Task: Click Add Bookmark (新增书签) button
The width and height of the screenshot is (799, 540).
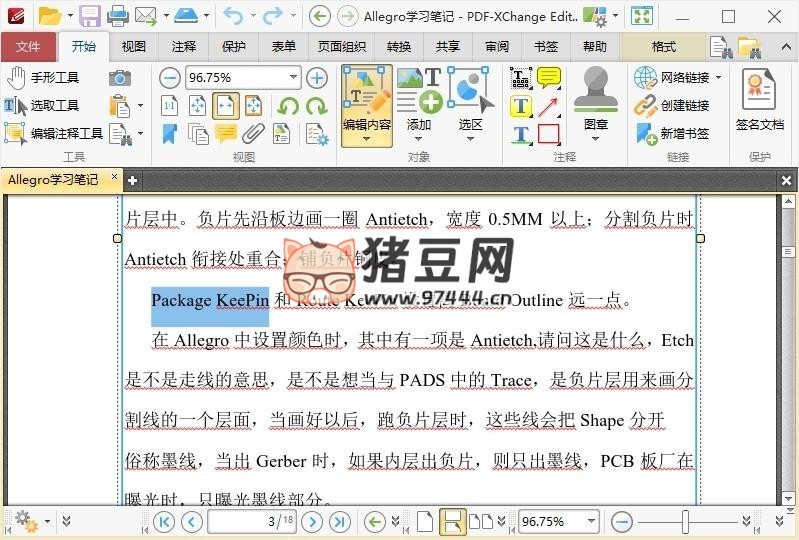Action: pyautogui.click(x=673, y=133)
